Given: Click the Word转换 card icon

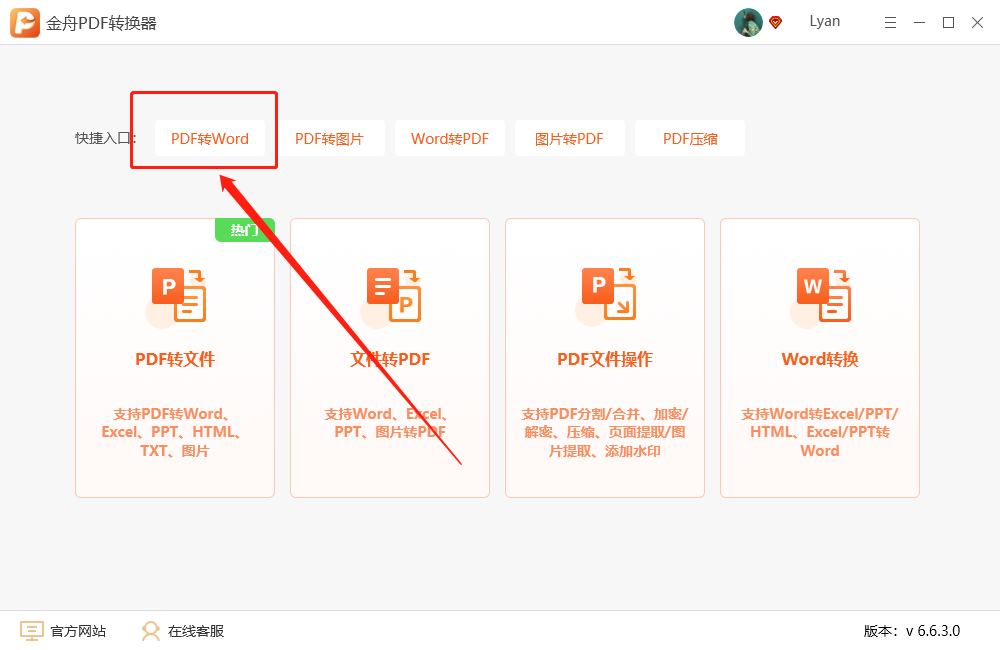Looking at the screenshot, I should coord(821,297).
